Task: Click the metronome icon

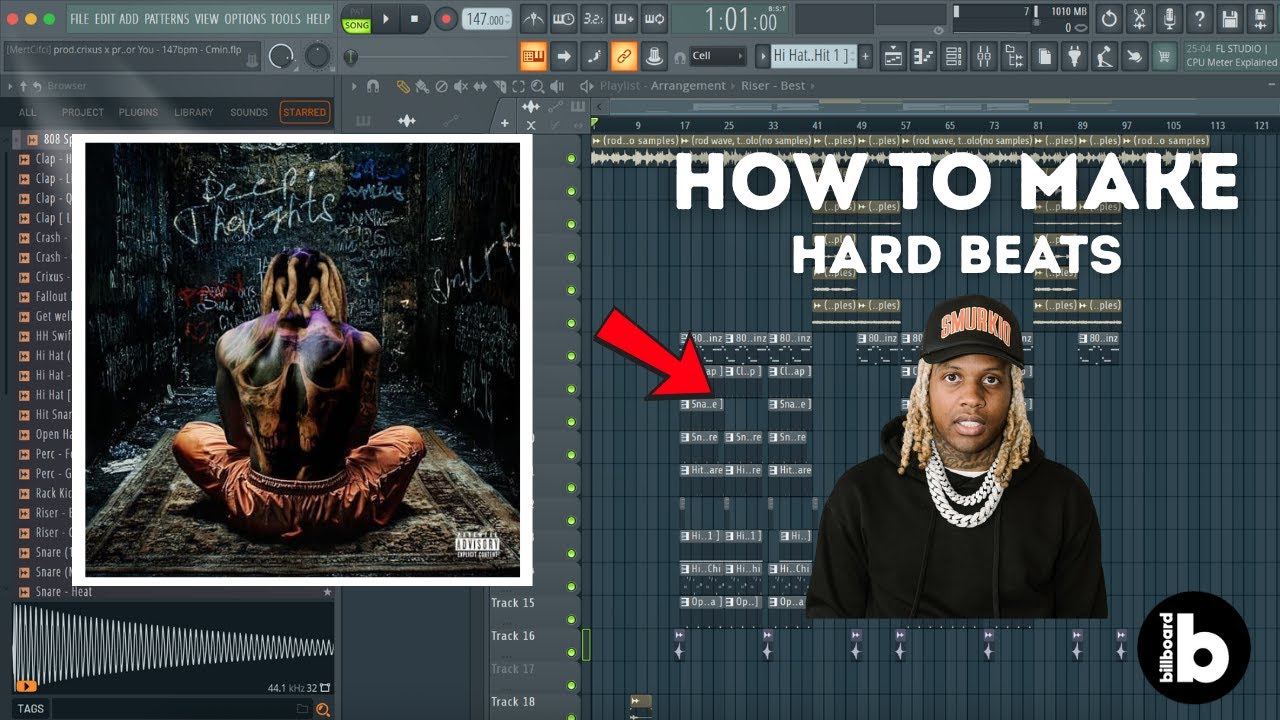Action: [x=534, y=18]
